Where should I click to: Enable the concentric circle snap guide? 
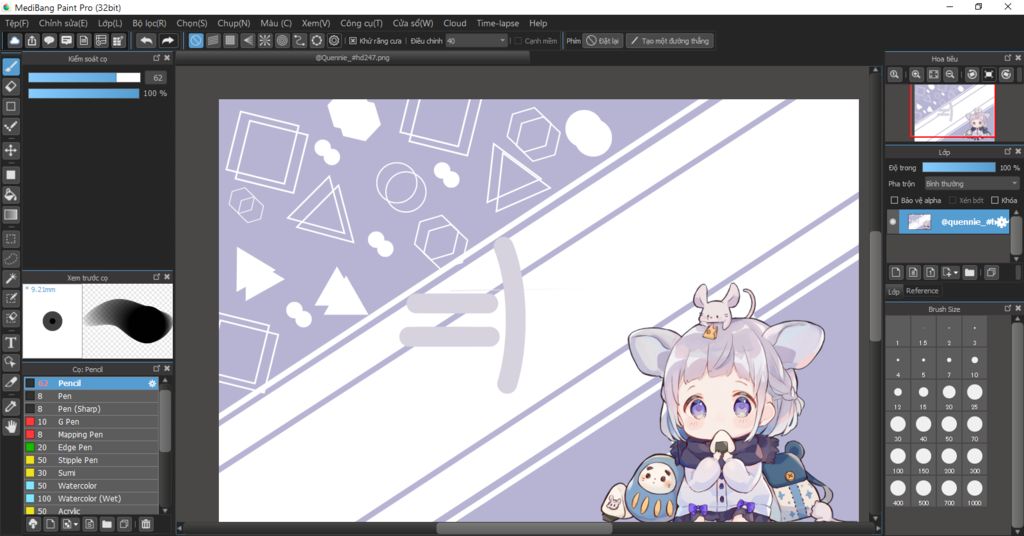pos(282,40)
